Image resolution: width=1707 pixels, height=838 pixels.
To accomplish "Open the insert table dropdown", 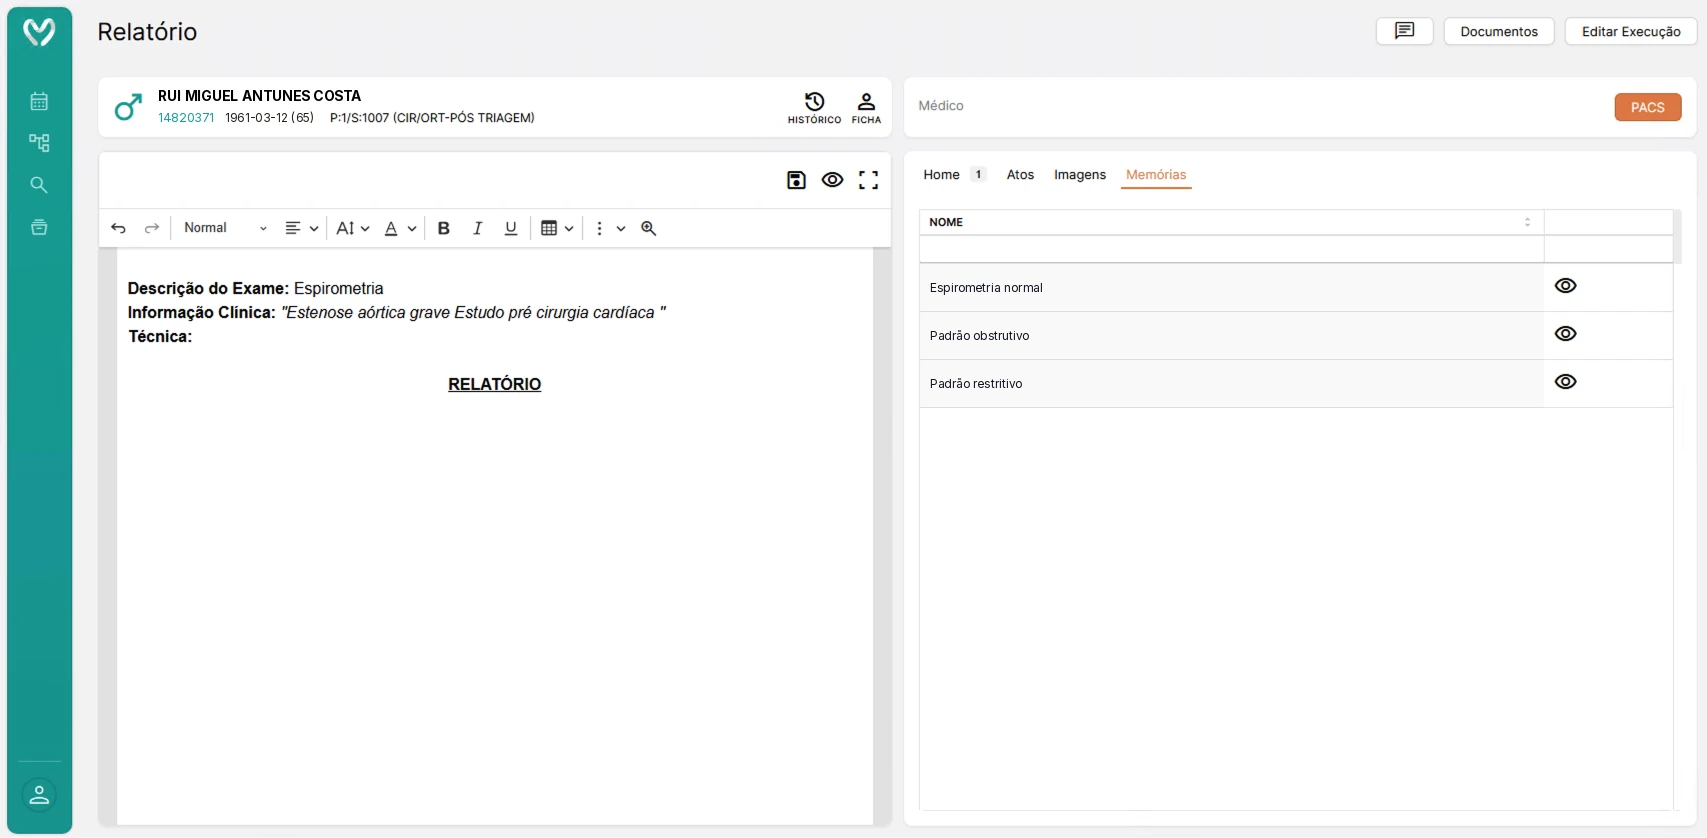I will pyautogui.click(x=557, y=228).
